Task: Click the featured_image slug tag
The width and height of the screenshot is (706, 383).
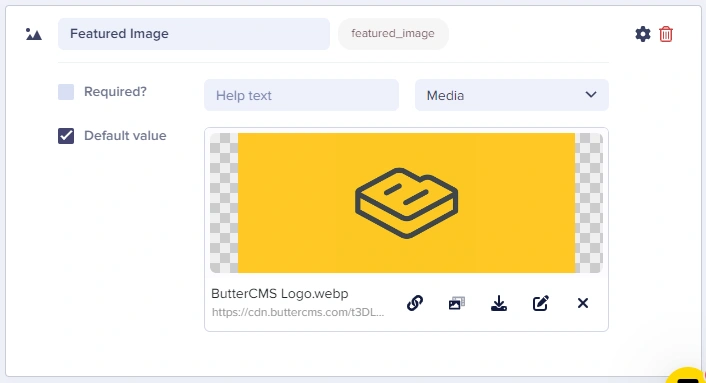Action: pos(393,34)
